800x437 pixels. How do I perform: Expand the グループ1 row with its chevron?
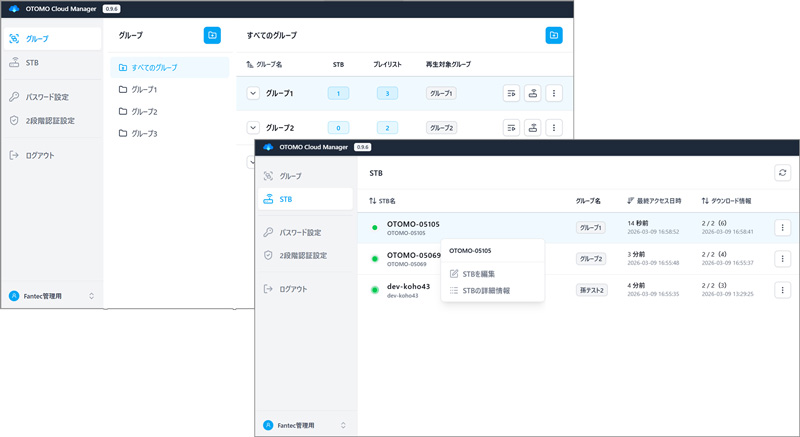tap(253, 93)
